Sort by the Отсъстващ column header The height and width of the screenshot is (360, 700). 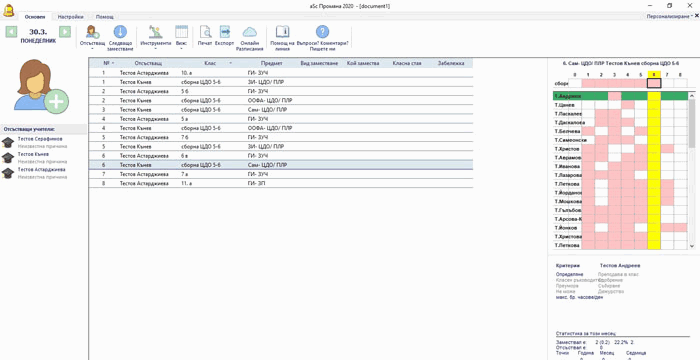coord(148,63)
